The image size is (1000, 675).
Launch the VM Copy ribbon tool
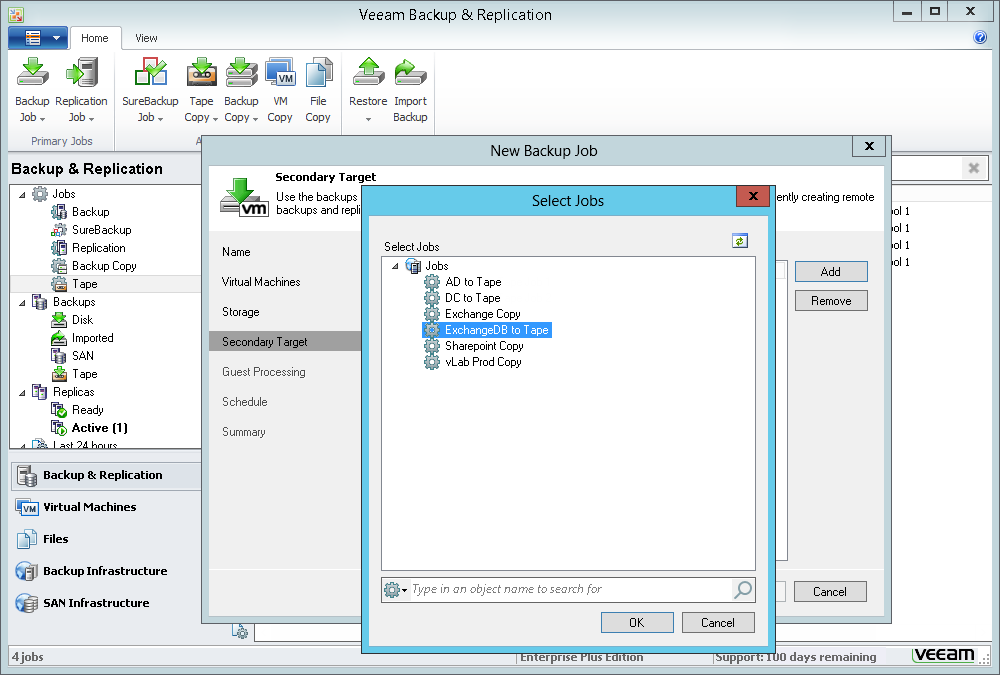click(x=280, y=89)
